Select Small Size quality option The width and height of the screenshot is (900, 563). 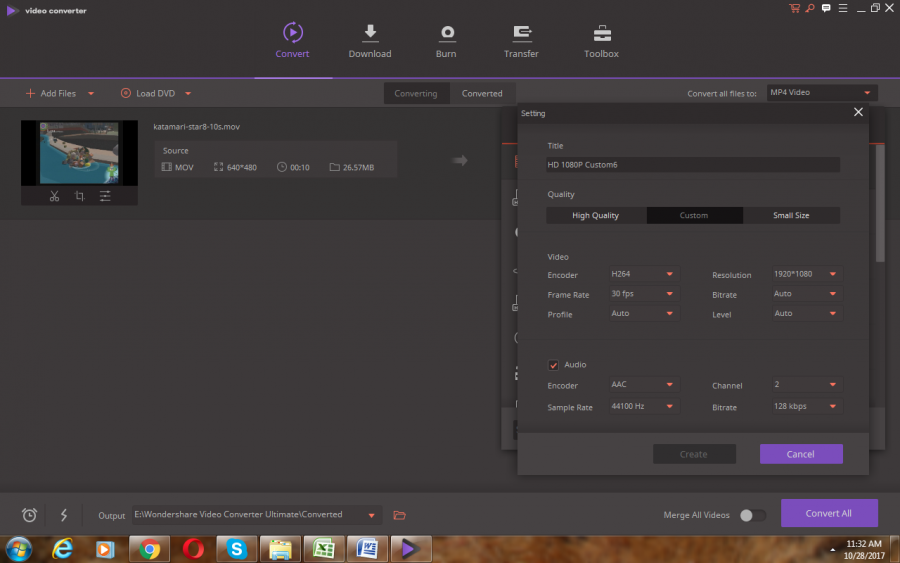(791, 215)
